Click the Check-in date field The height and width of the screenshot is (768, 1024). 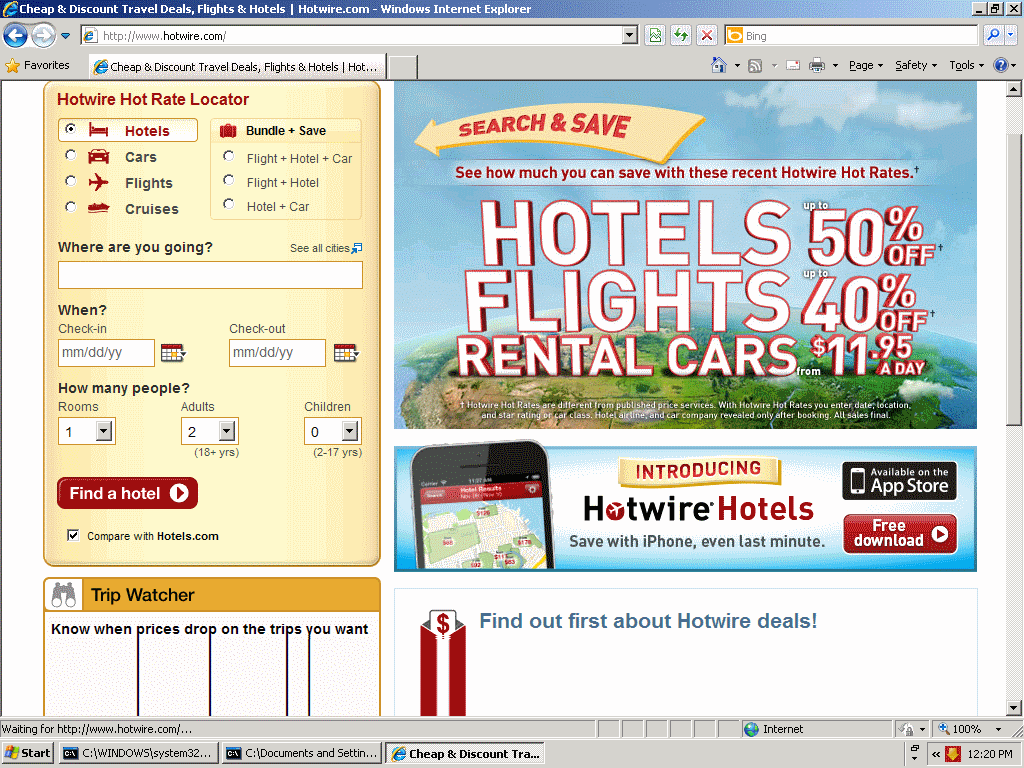tap(106, 353)
